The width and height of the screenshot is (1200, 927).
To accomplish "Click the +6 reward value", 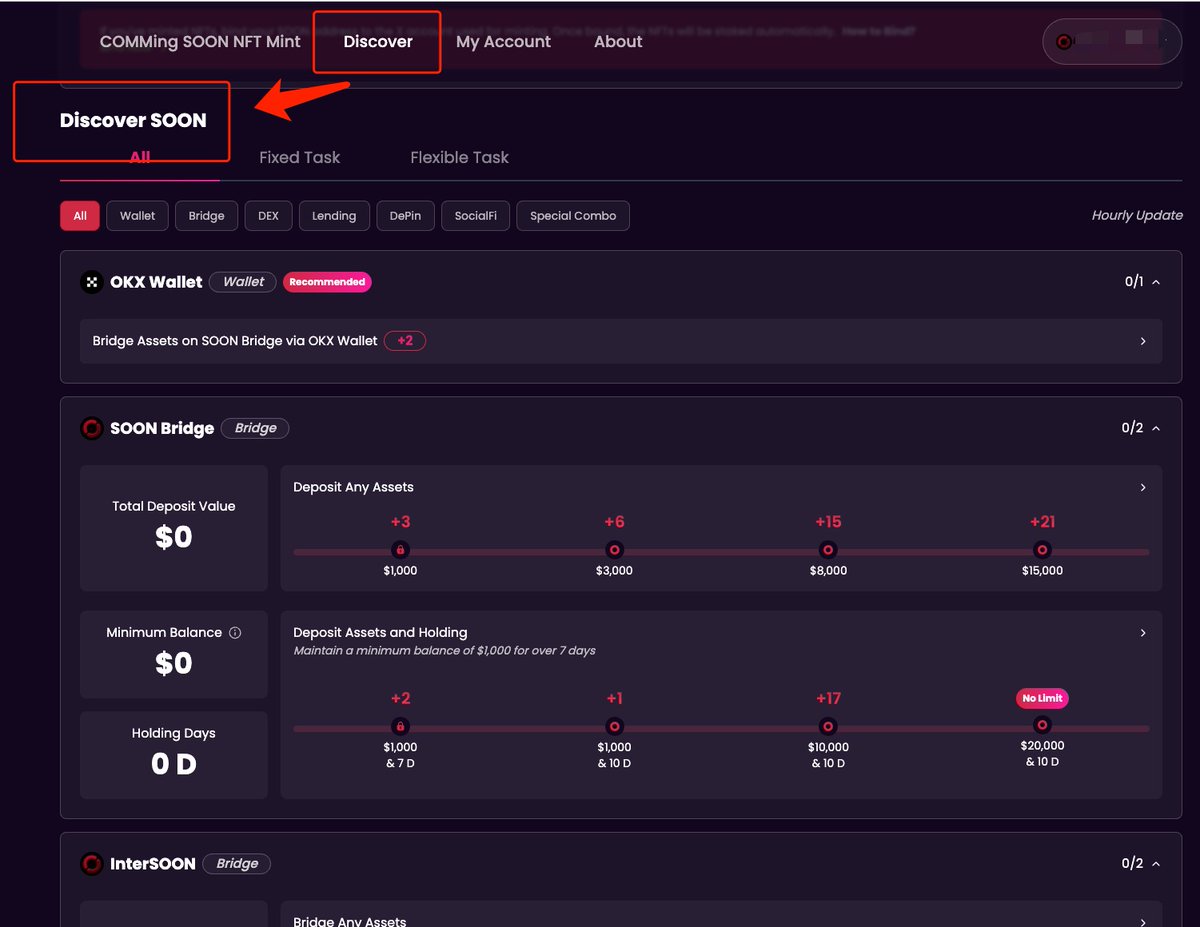I will click(x=614, y=522).
